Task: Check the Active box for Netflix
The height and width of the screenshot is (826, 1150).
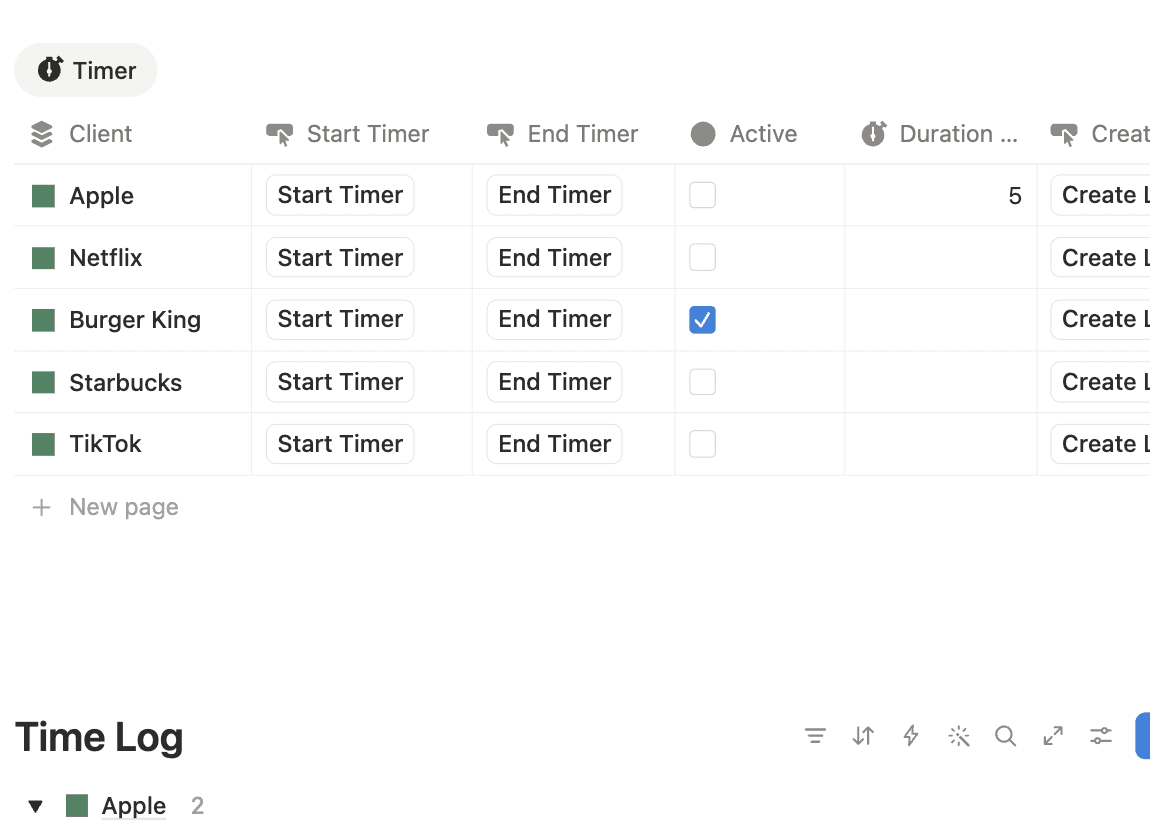Action: point(703,257)
